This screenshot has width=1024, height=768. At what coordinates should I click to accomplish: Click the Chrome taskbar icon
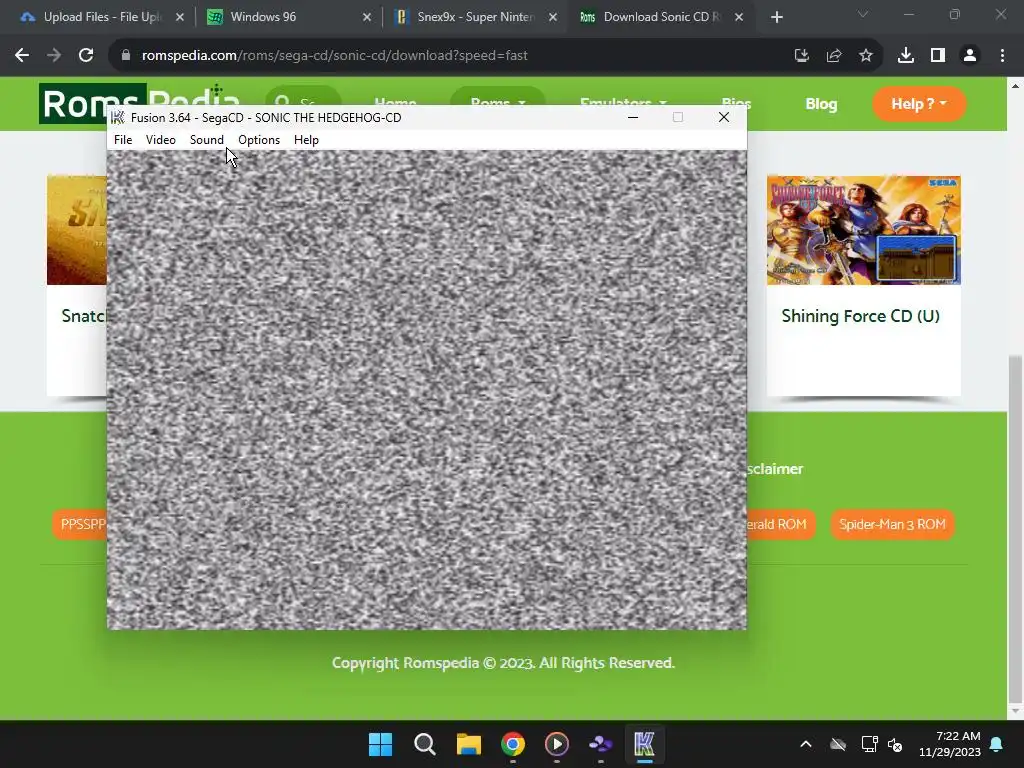click(513, 744)
